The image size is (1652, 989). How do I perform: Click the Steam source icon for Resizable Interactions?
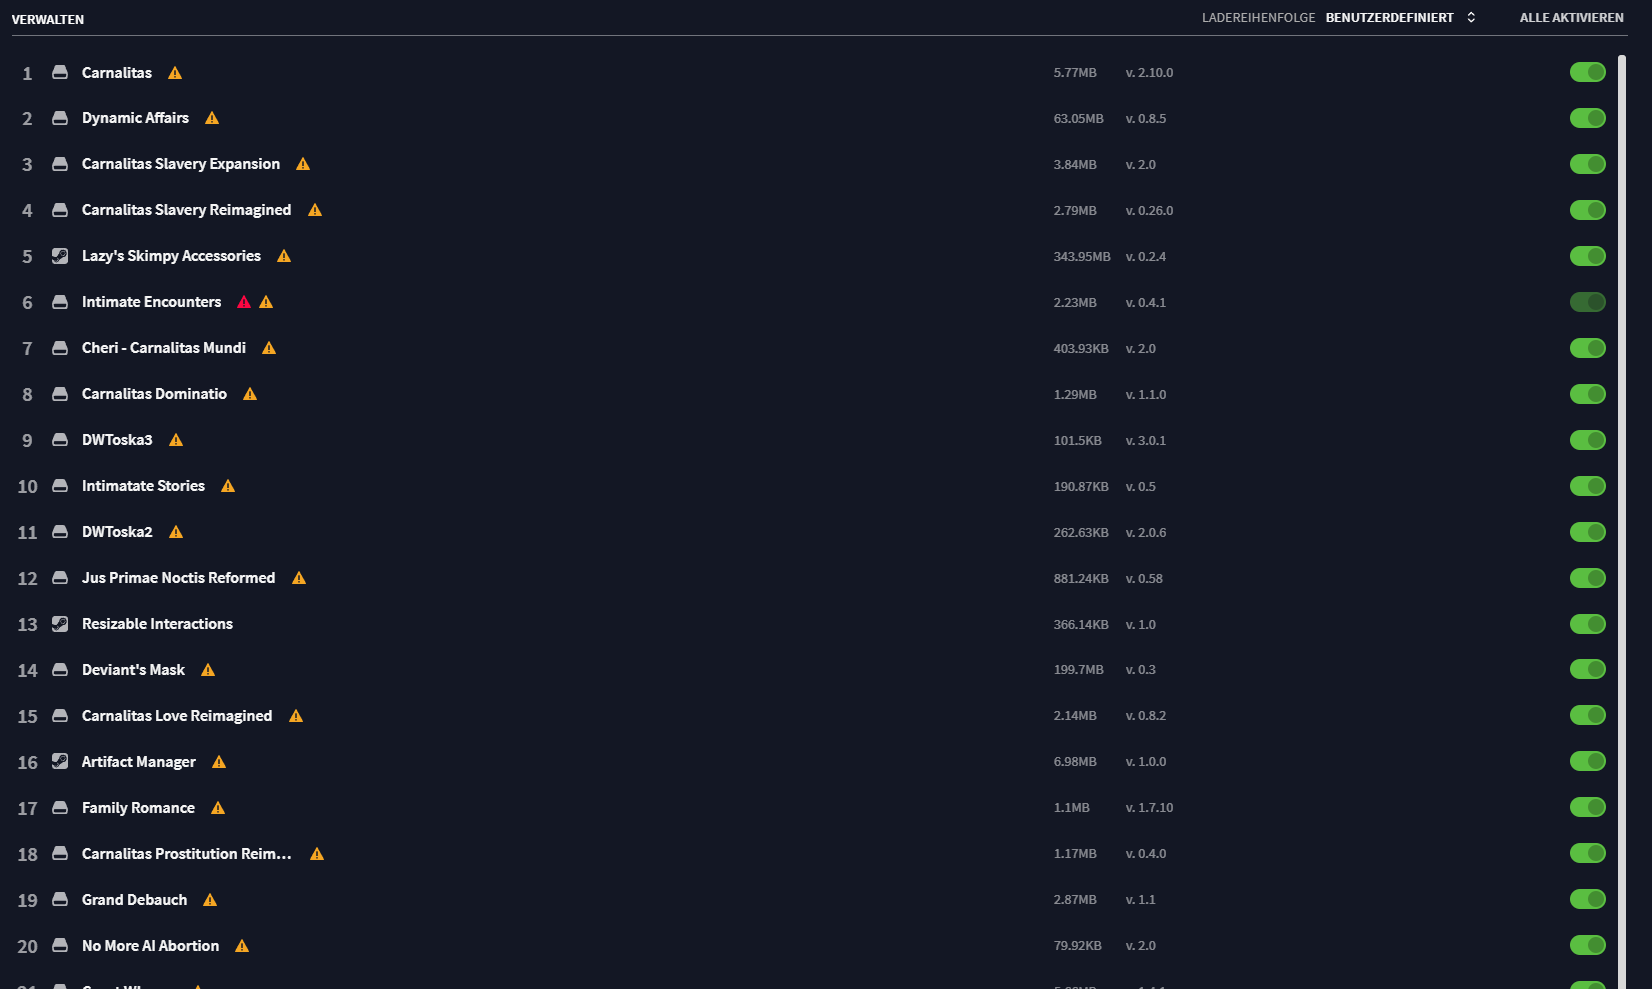coord(60,624)
